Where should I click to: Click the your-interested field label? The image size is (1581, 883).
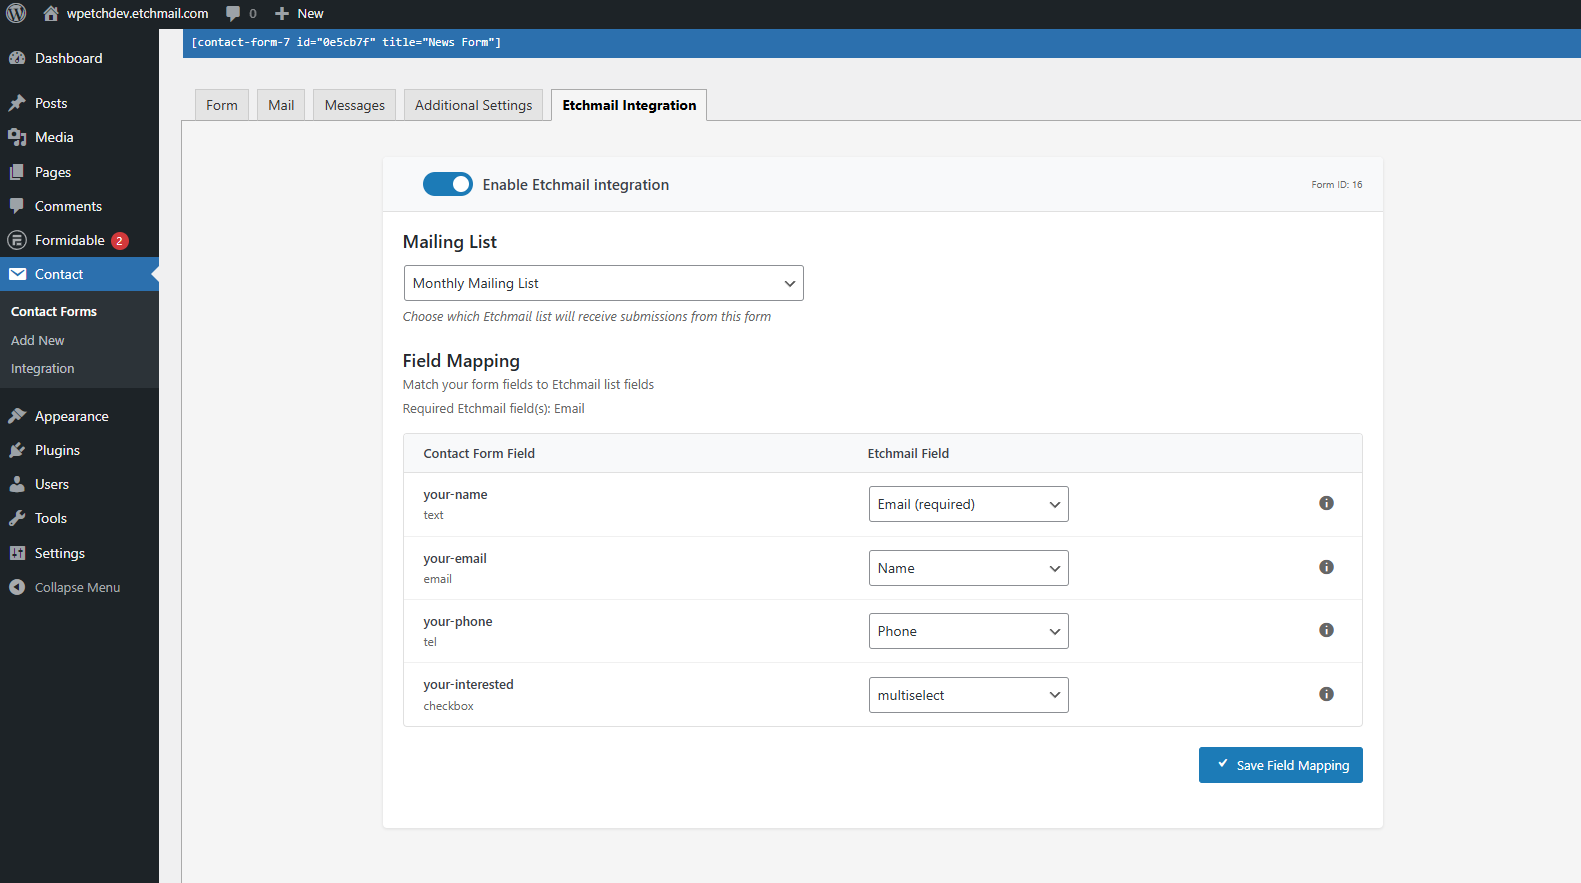pyautogui.click(x=468, y=684)
